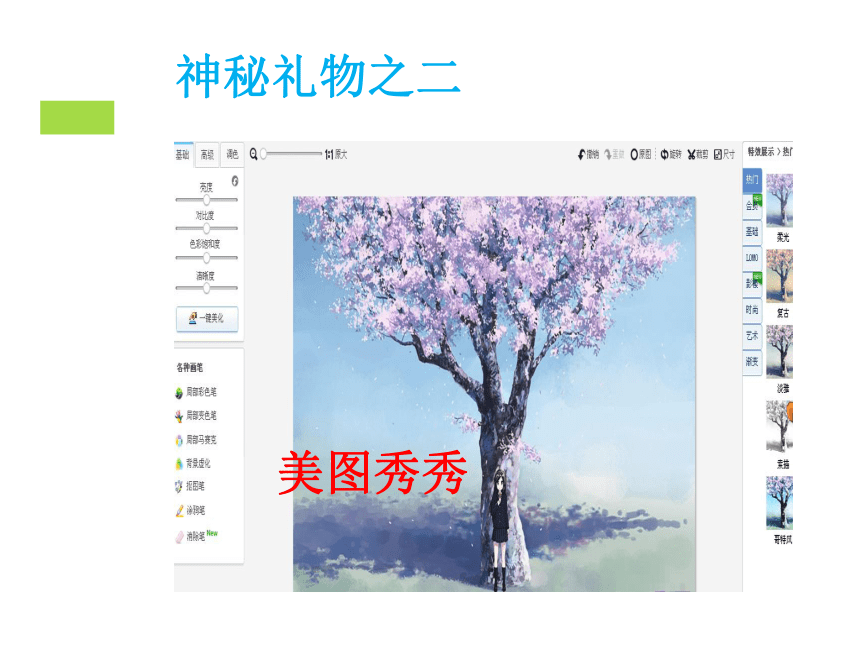Click the 重做 redo button
The height and width of the screenshot is (645, 860).
click(x=614, y=155)
